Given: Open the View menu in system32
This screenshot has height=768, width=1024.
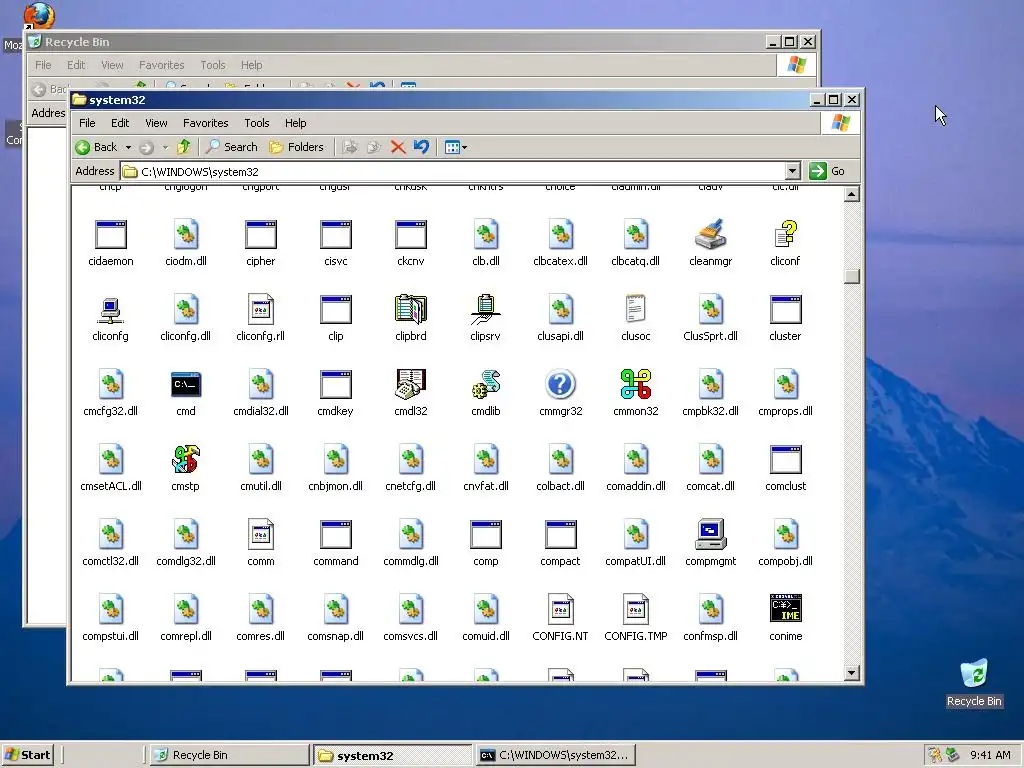Looking at the screenshot, I should pos(156,123).
